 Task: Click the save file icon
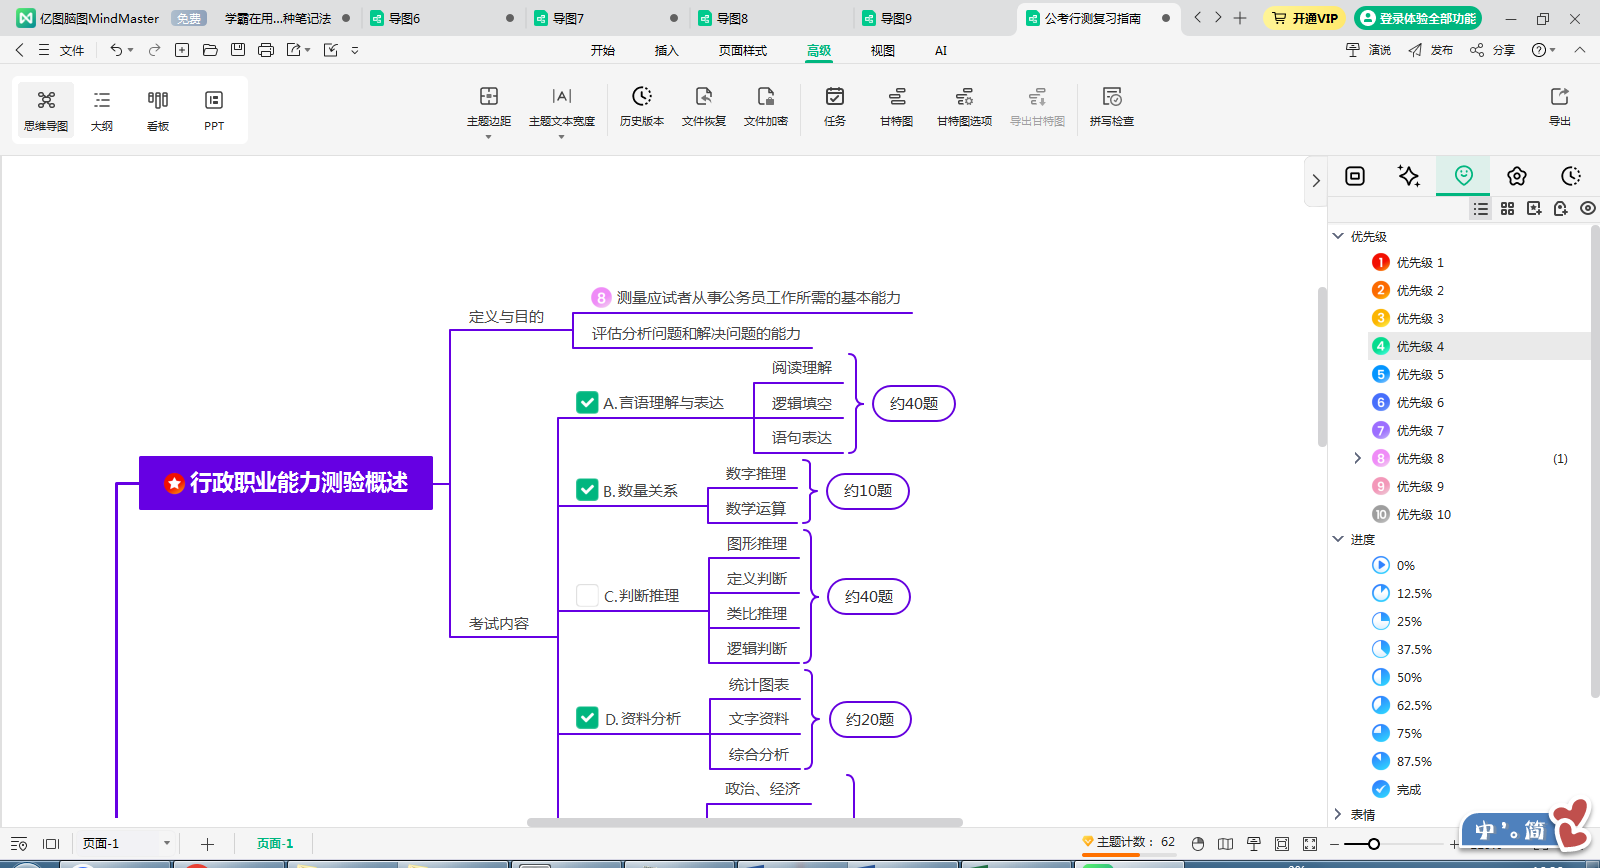pyautogui.click(x=238, y=50)
